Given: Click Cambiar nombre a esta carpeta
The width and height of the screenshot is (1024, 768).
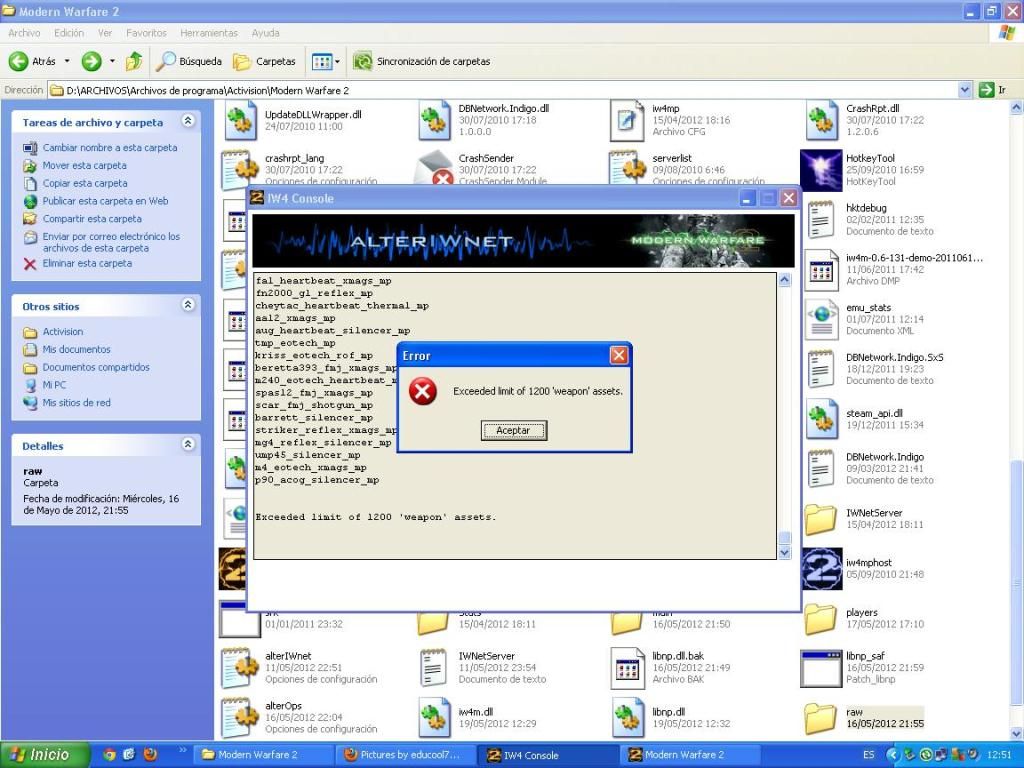Looking at the screenshot, I should pos(110,148).
